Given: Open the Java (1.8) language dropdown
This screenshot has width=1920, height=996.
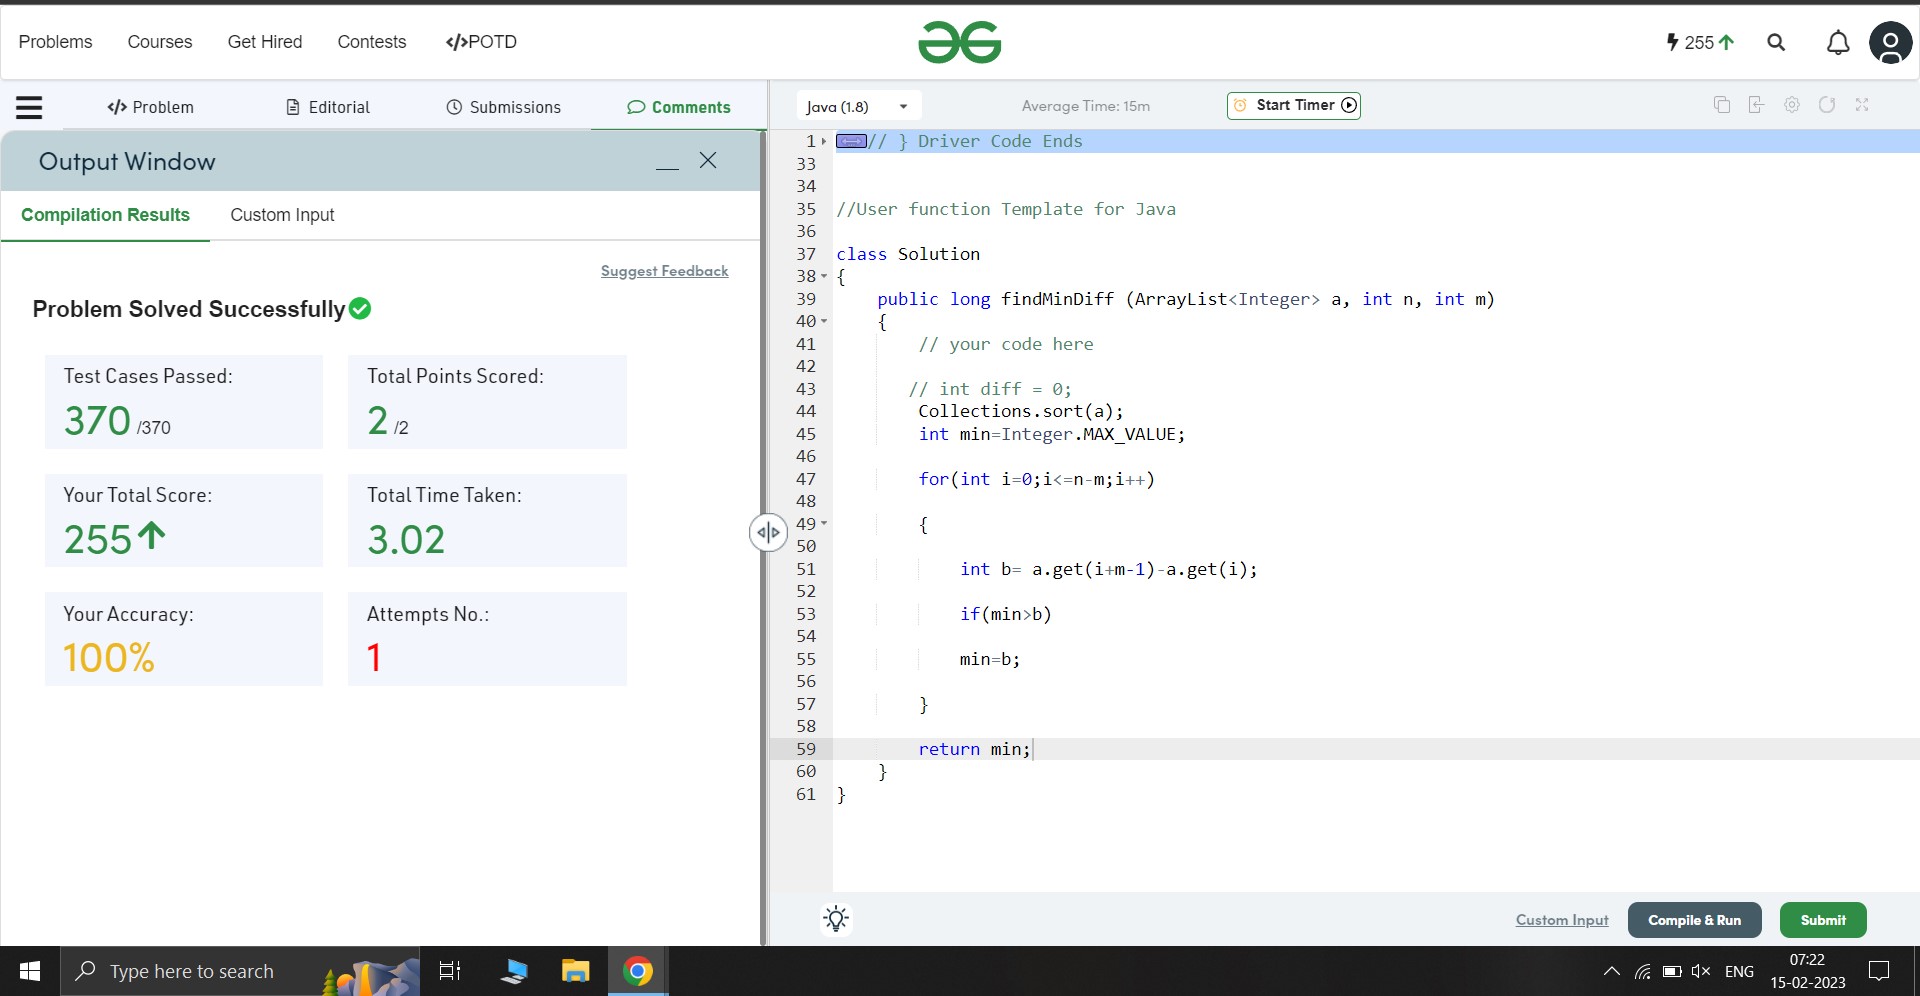Looking at the screenshot, I should pos(858,106).
